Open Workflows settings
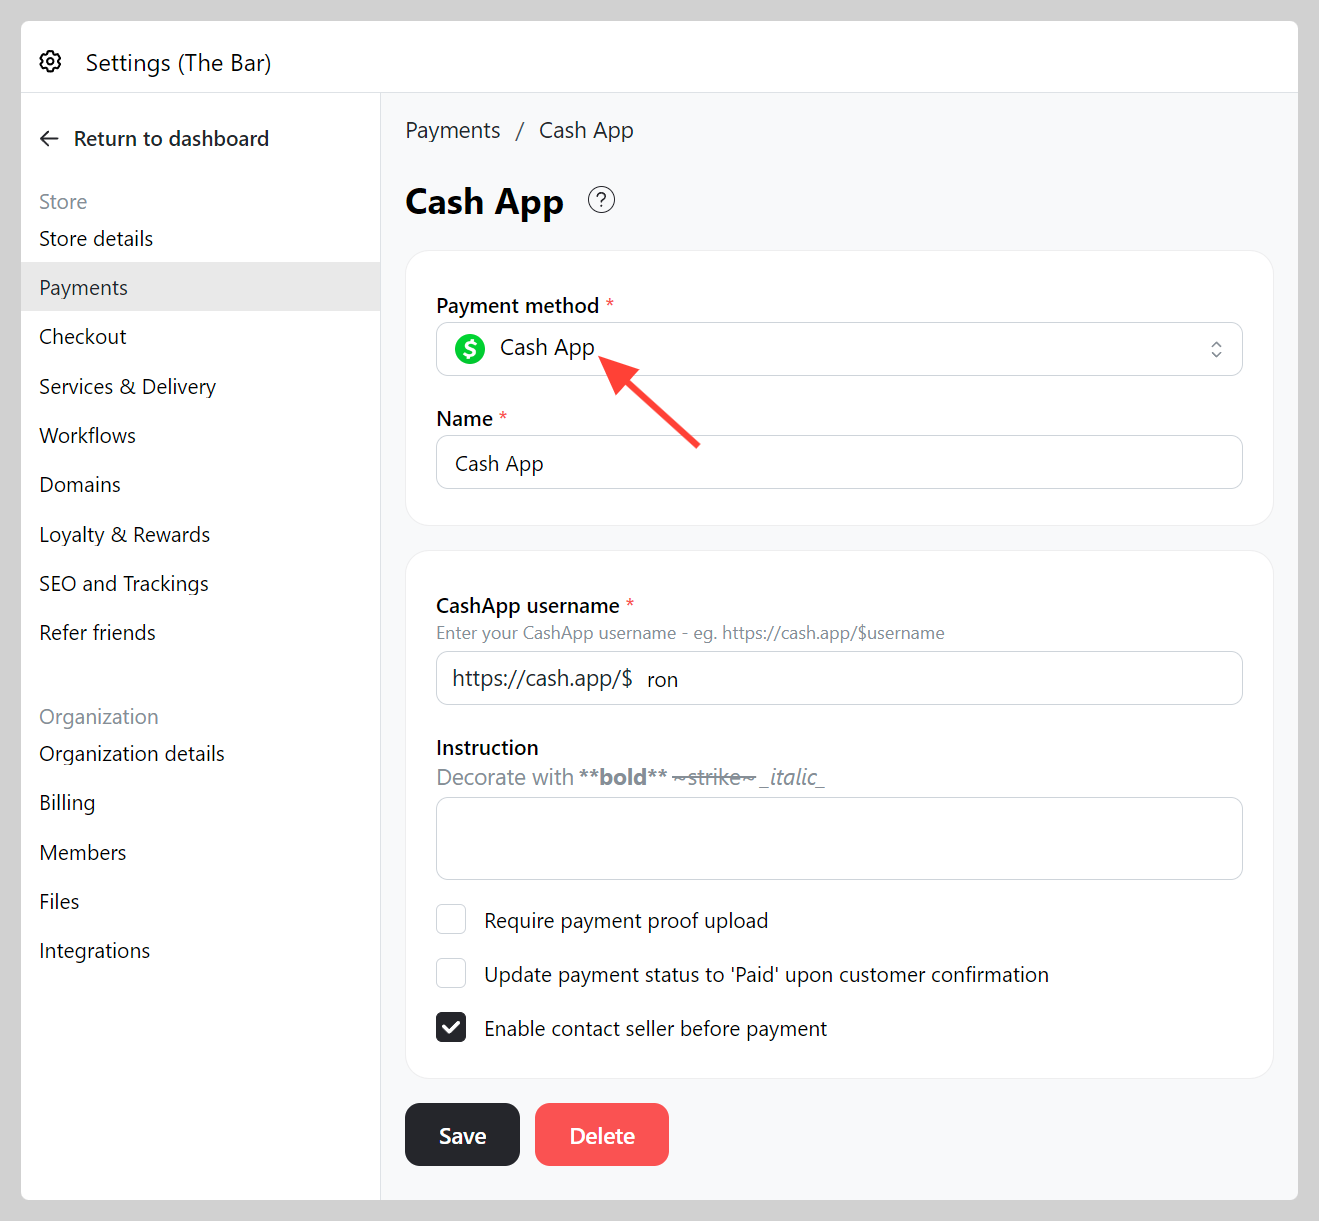The width and height of the screenshot is (1319, 1221). [x=88, y=436]
